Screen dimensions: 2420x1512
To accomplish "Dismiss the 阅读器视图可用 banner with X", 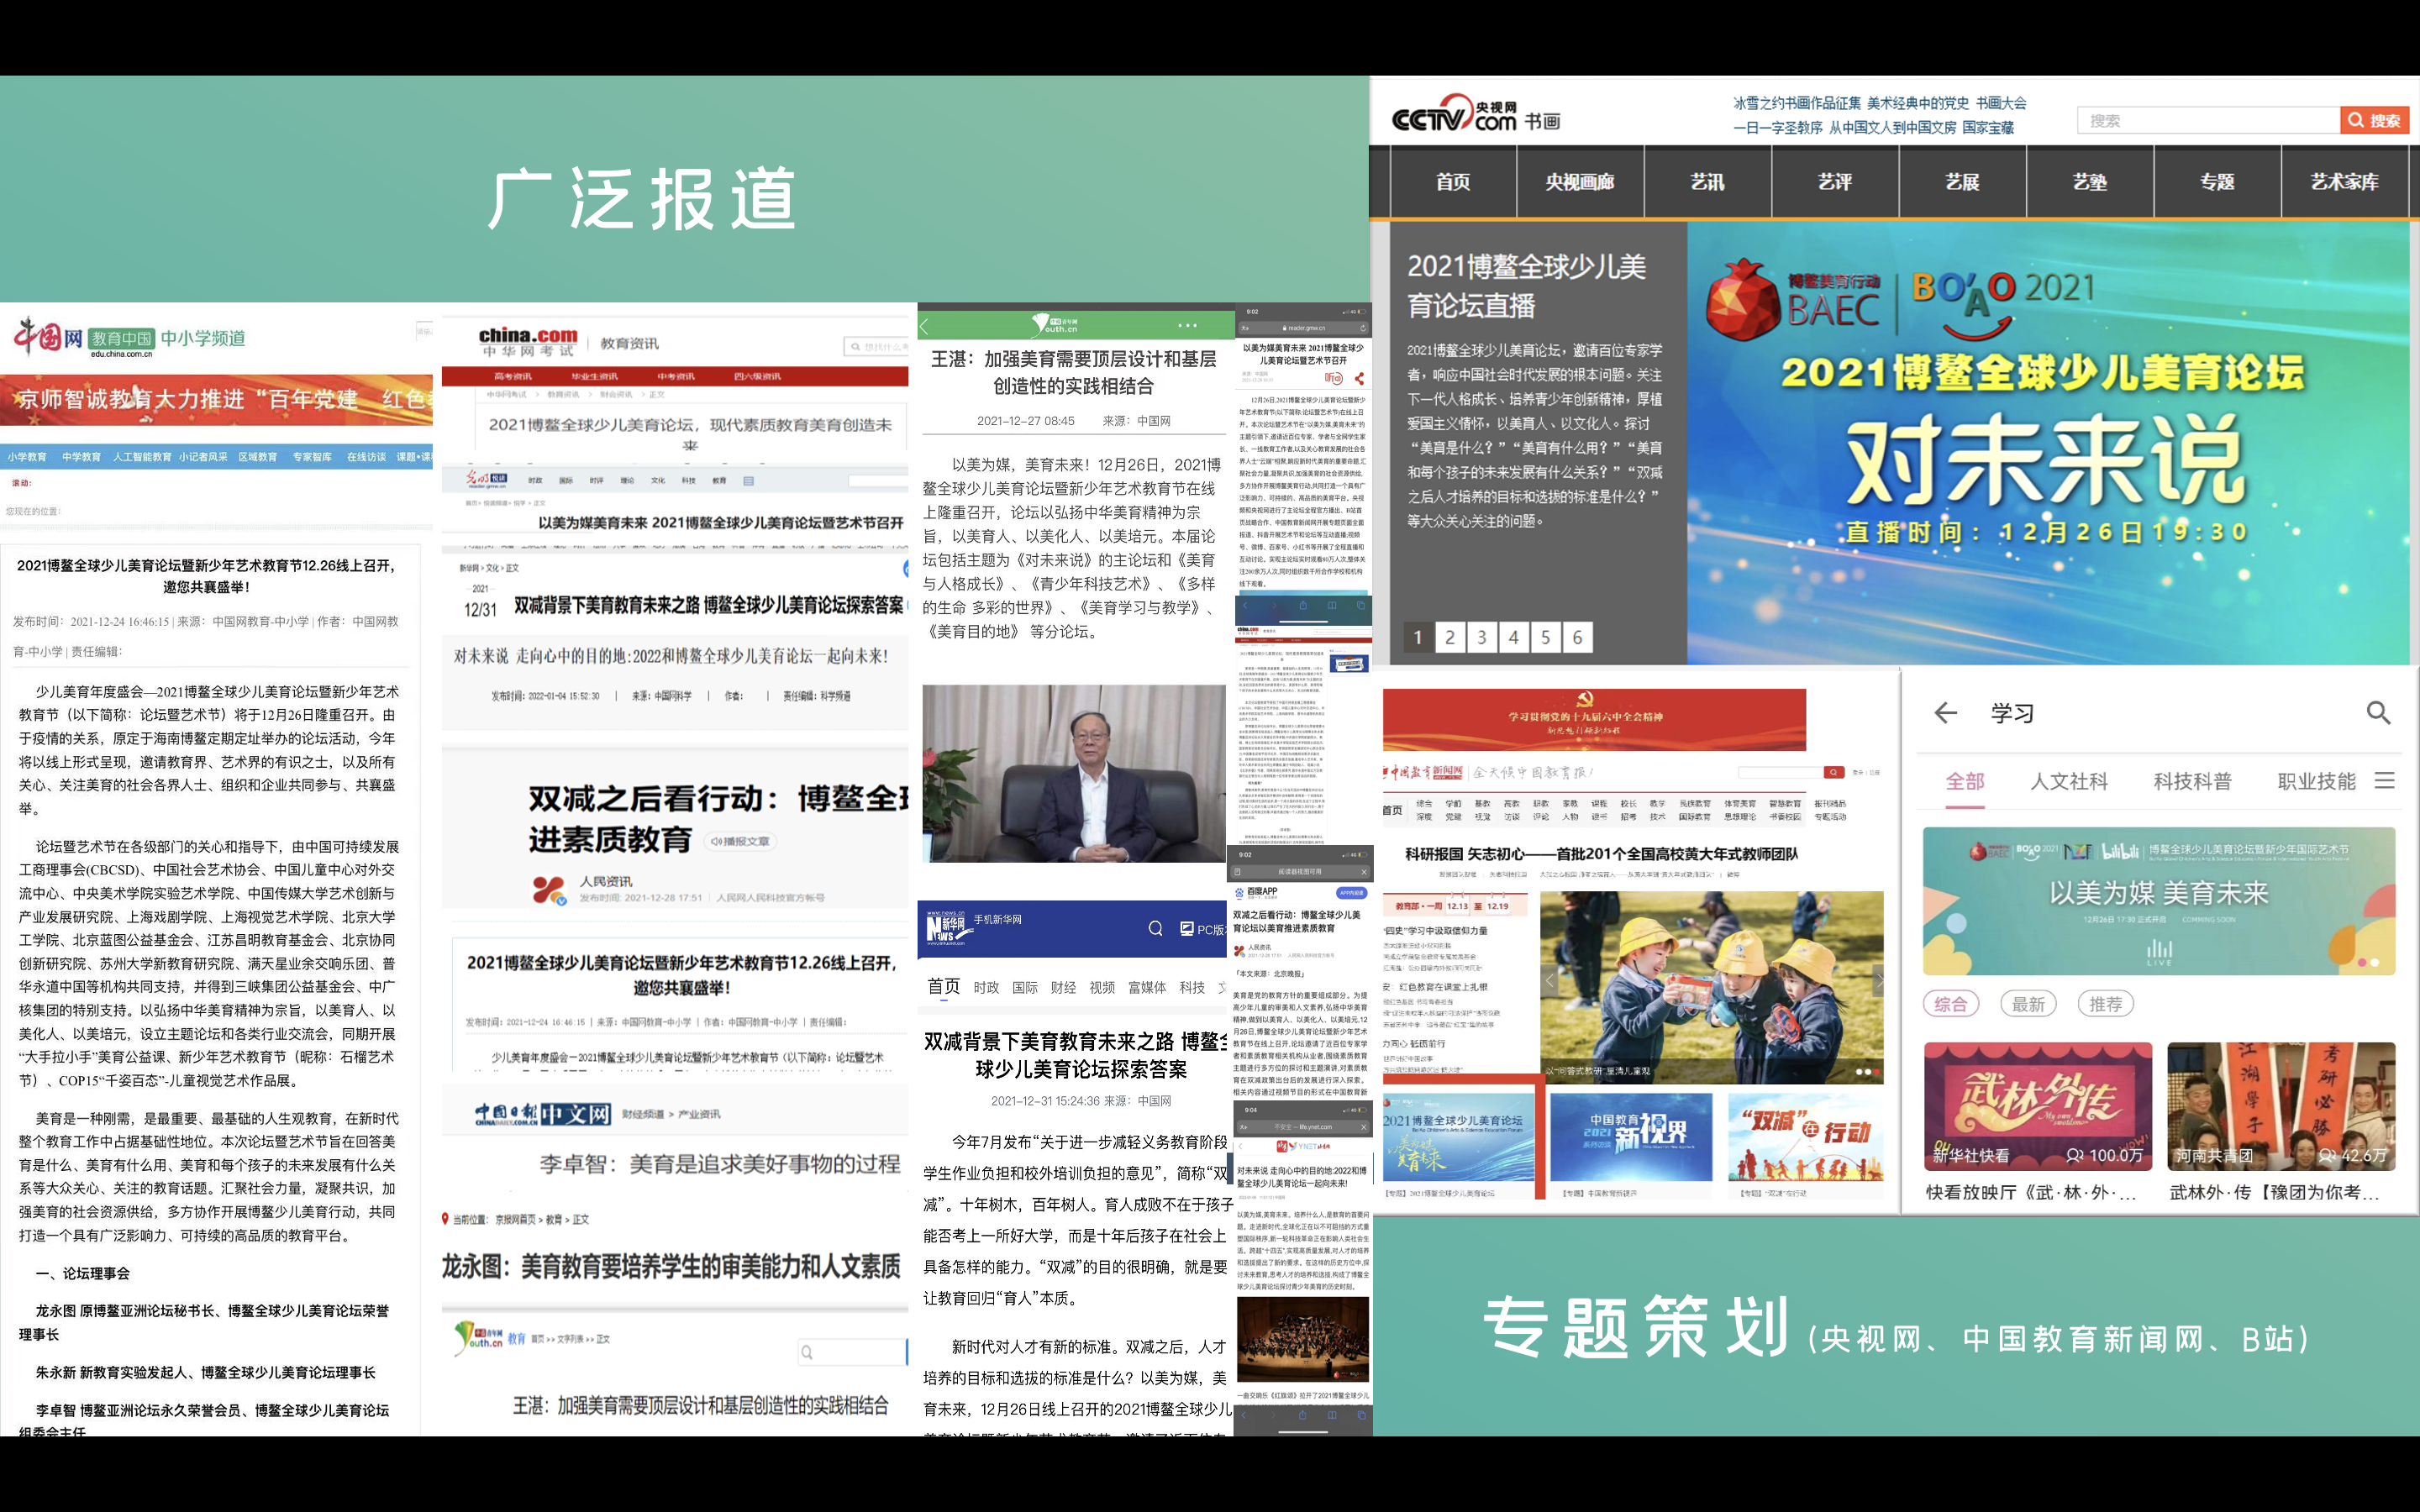I will point(1364,871).
